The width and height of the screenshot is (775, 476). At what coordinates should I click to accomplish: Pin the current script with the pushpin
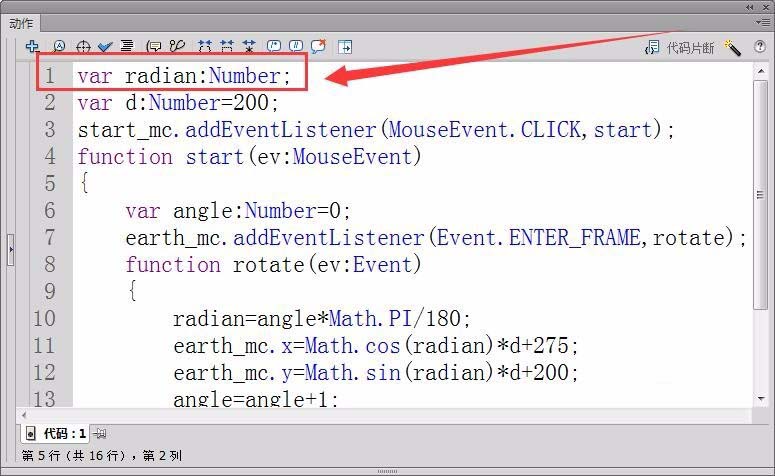click(100, 434)
